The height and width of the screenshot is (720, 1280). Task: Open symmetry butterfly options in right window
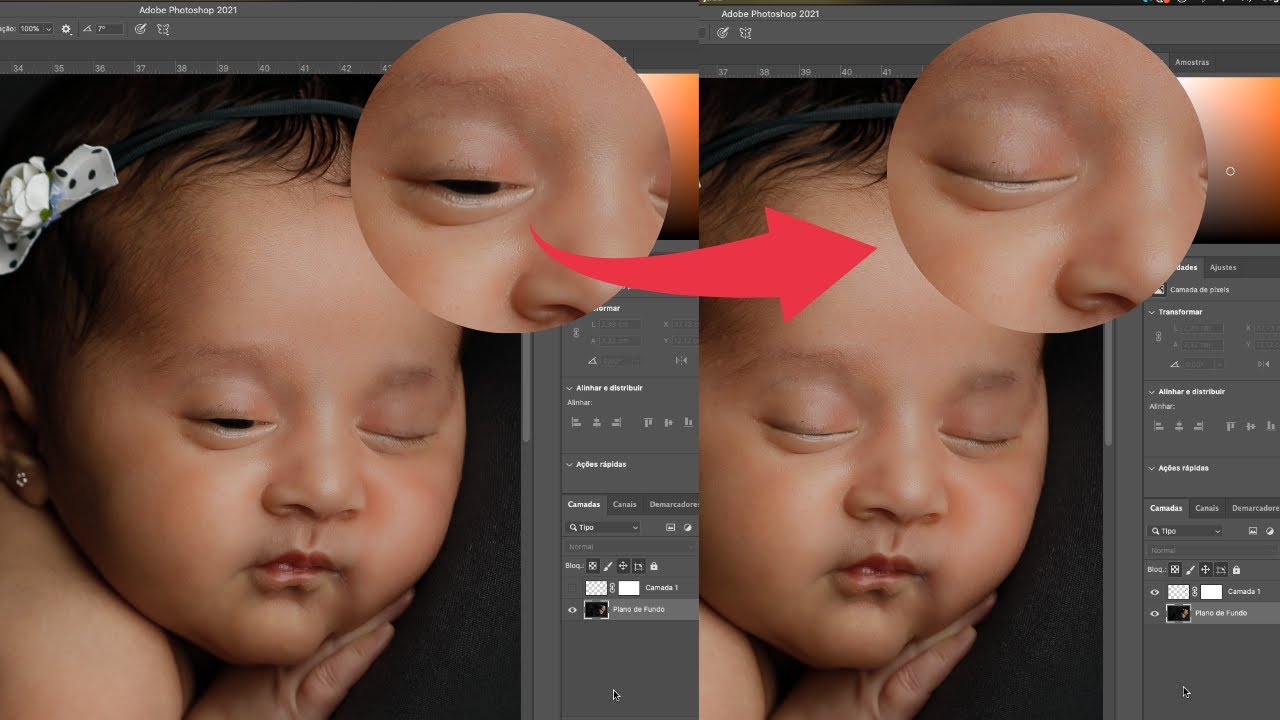coord(745,33)
